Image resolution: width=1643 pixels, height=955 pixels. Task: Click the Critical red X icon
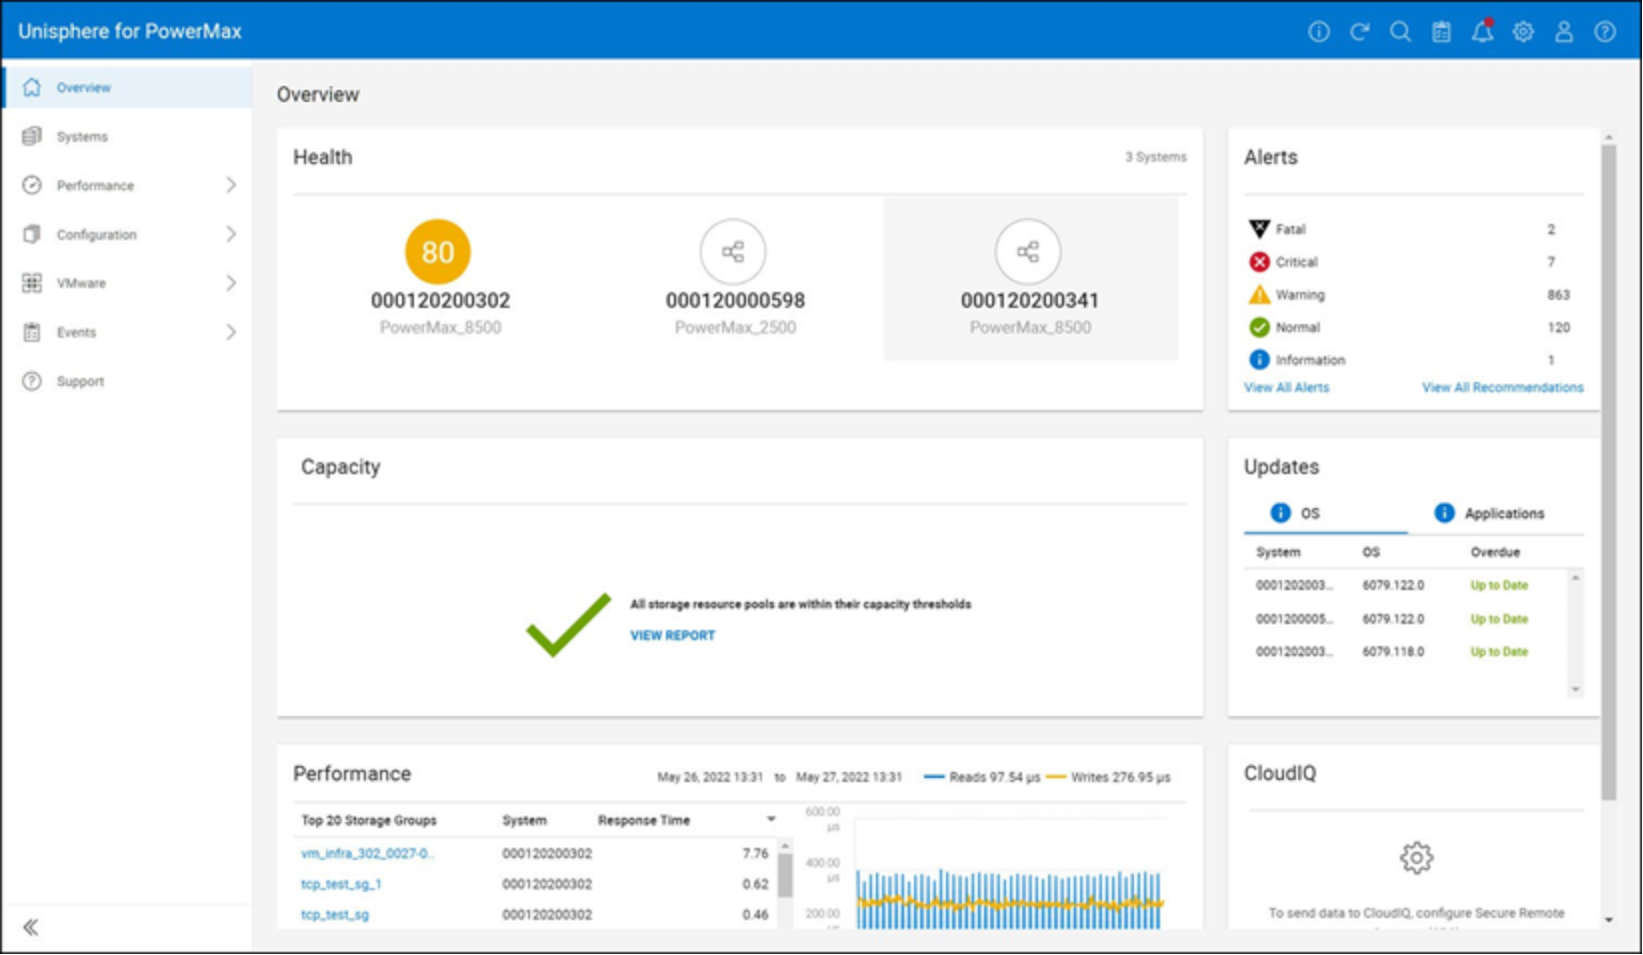(1259, 262)
